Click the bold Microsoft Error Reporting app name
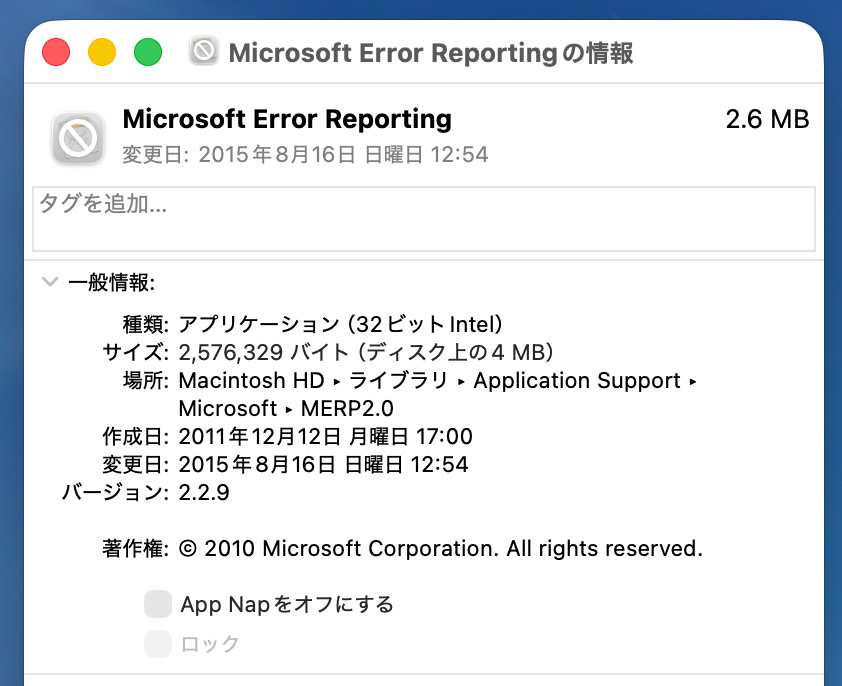Viewport: 842px width, 686px height. point(287,120)
